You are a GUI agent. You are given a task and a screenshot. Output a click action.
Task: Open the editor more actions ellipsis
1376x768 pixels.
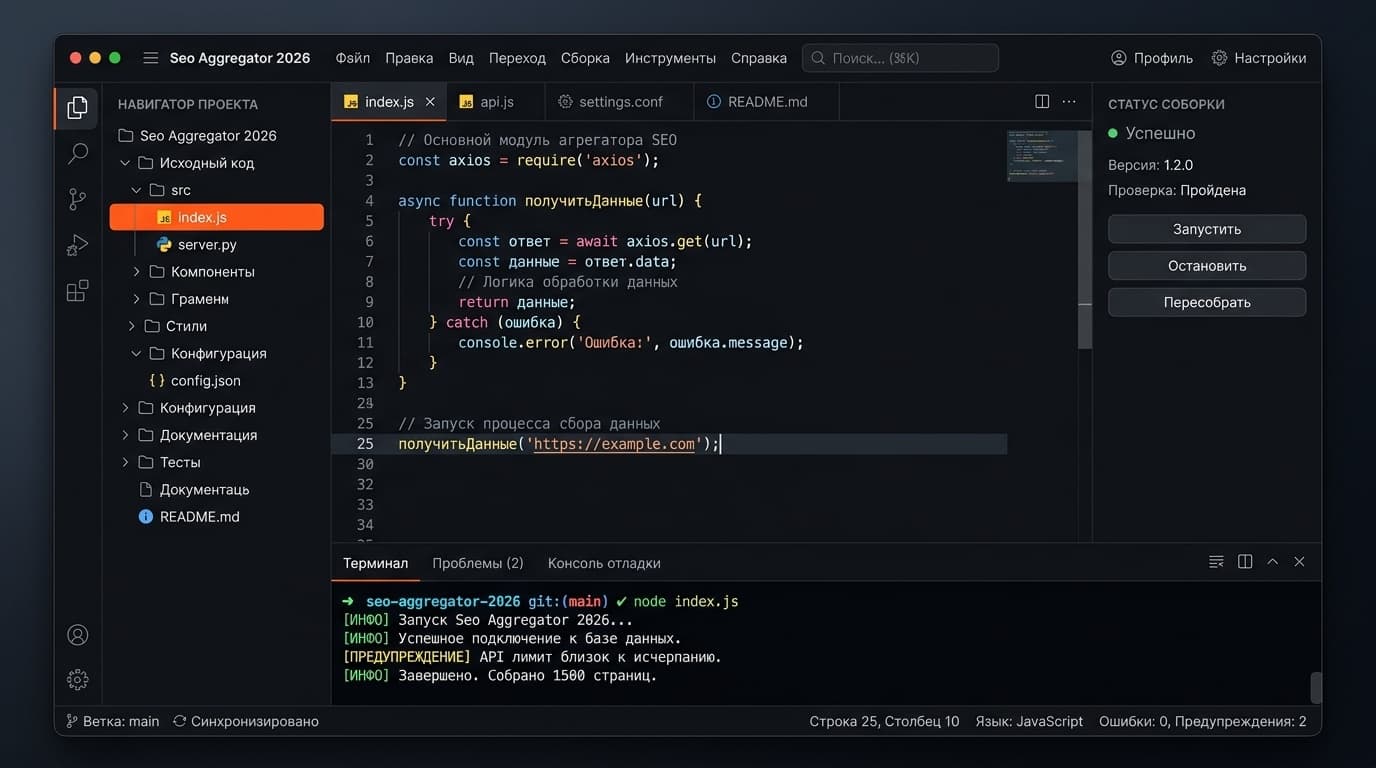point(1069,102)
